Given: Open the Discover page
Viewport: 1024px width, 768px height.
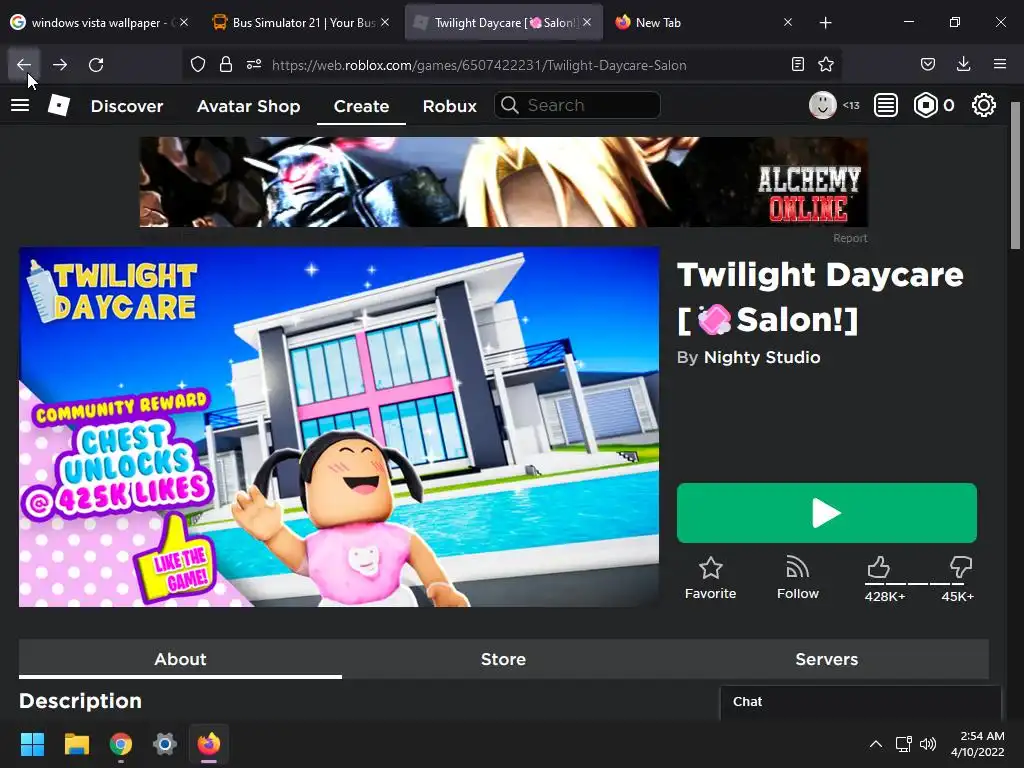Looking at the screenshot, I should 127,106.
